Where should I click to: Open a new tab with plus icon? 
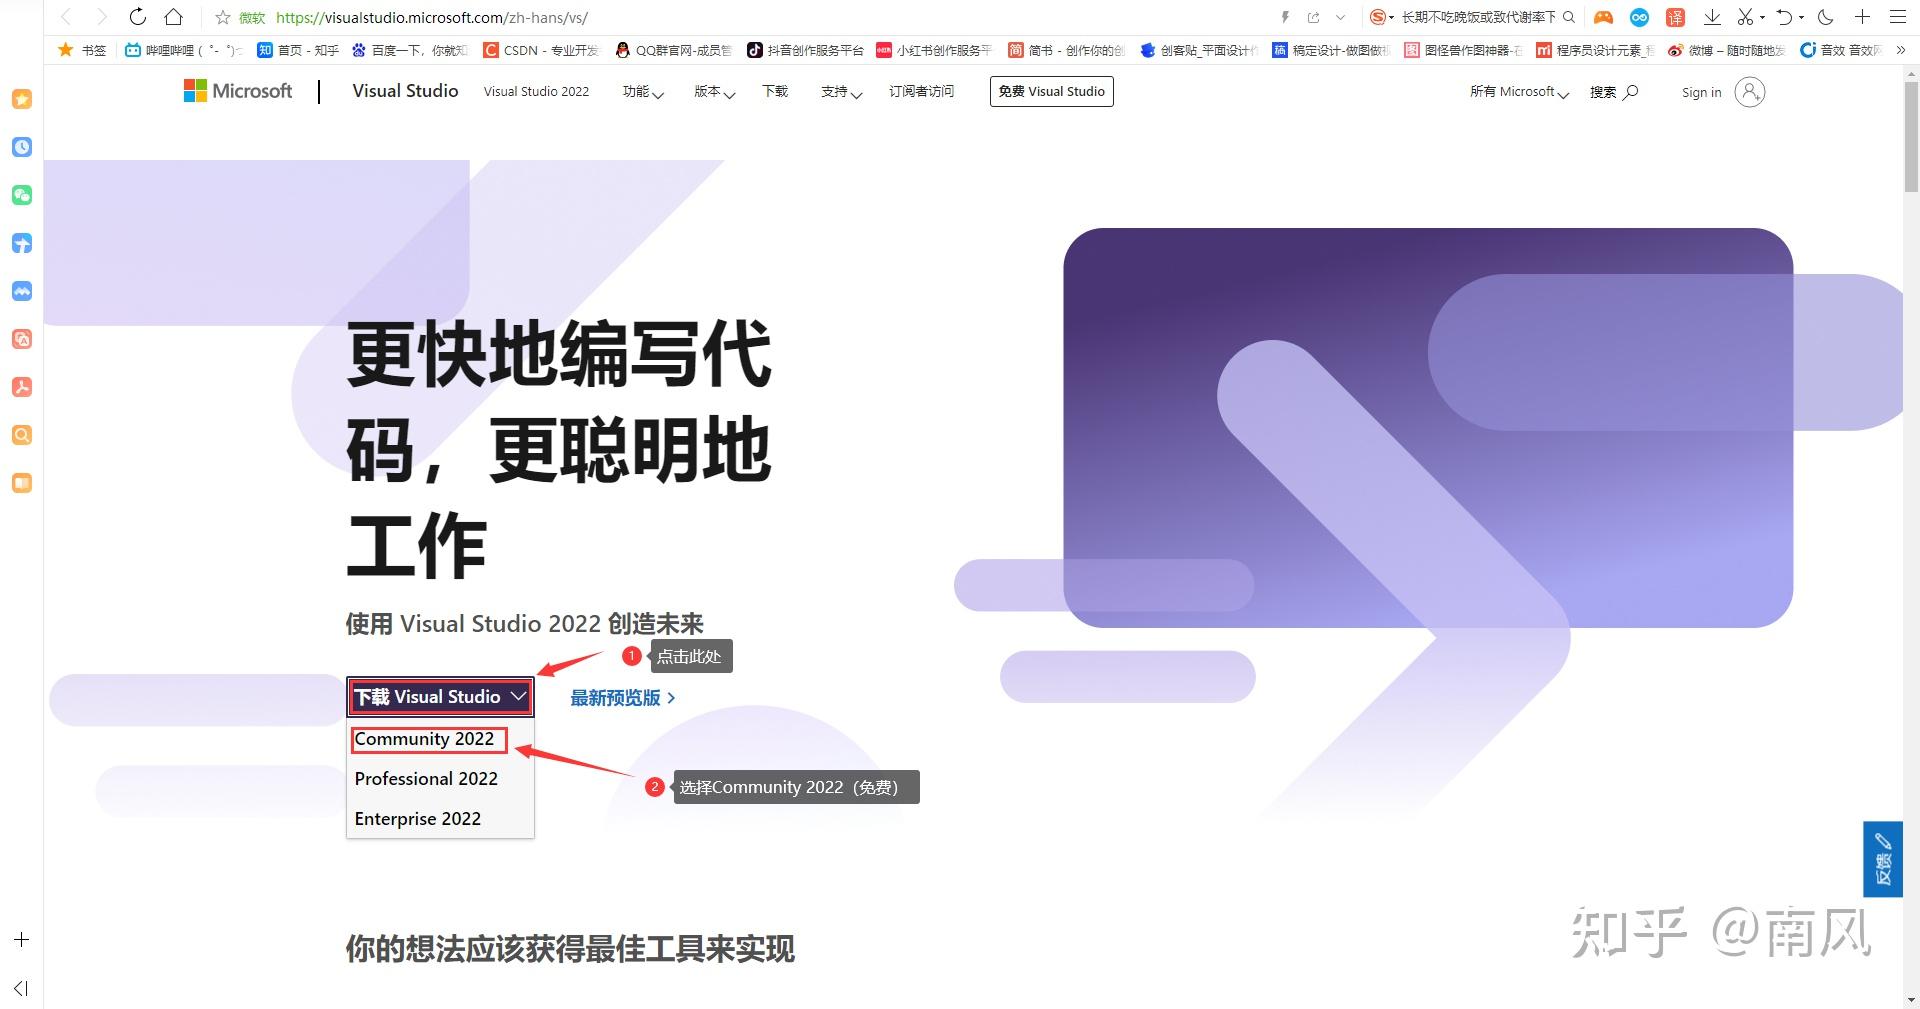click(x=1862, y=17)
